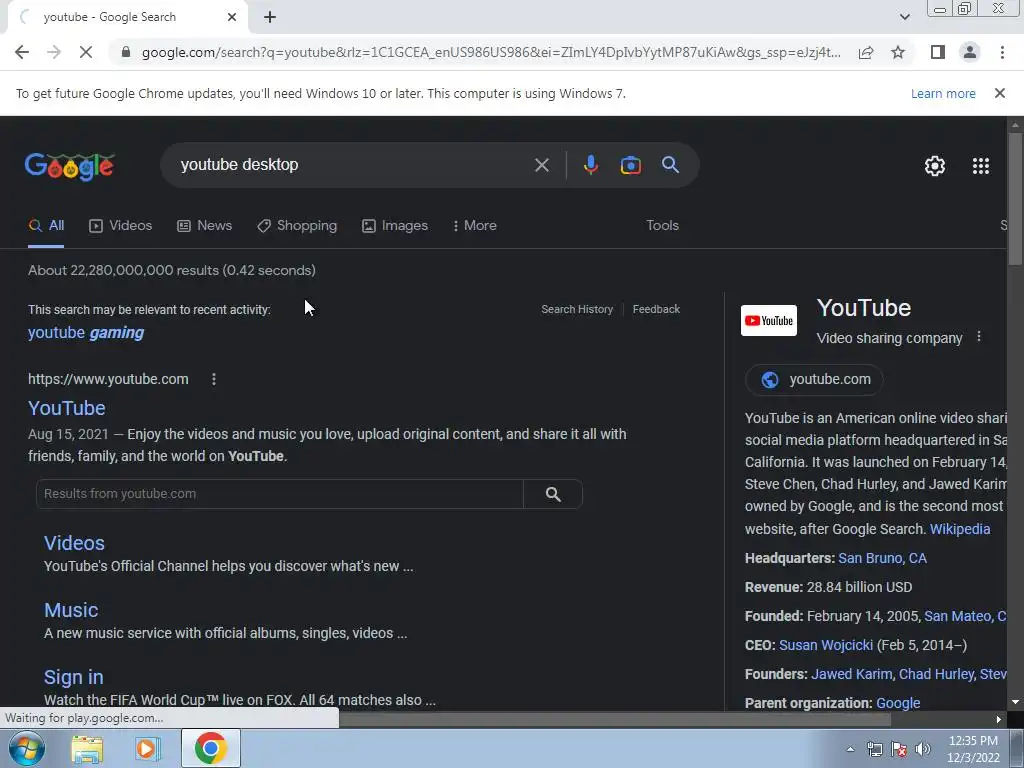
Task: Clear the search box text
Action: 541,165
